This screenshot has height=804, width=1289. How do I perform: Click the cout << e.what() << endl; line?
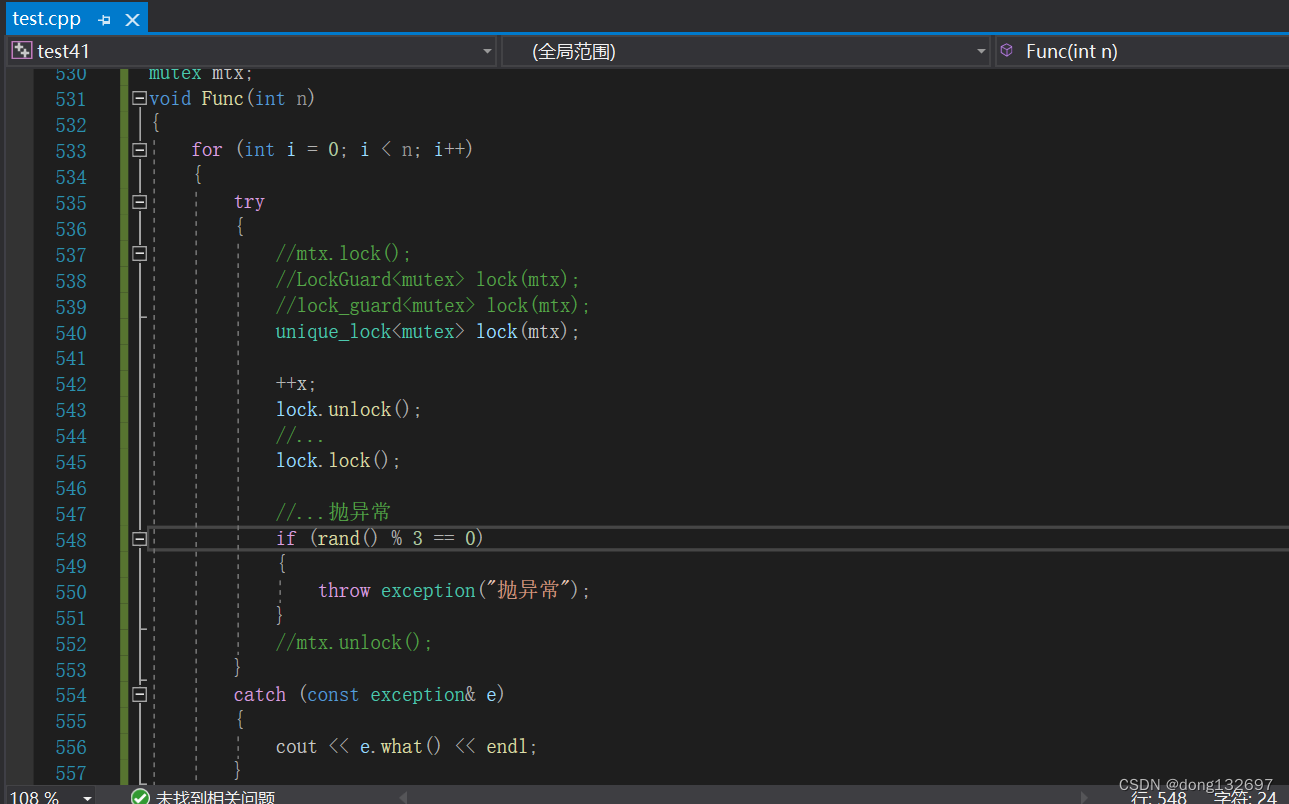(x=407, y=746)
